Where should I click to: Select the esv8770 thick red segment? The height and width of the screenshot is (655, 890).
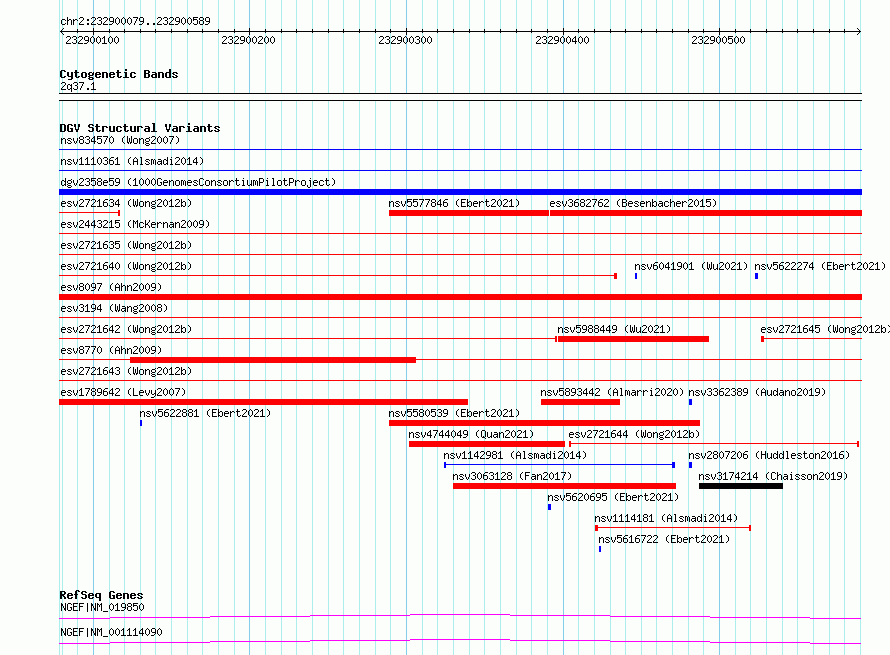tap(273, 360)
